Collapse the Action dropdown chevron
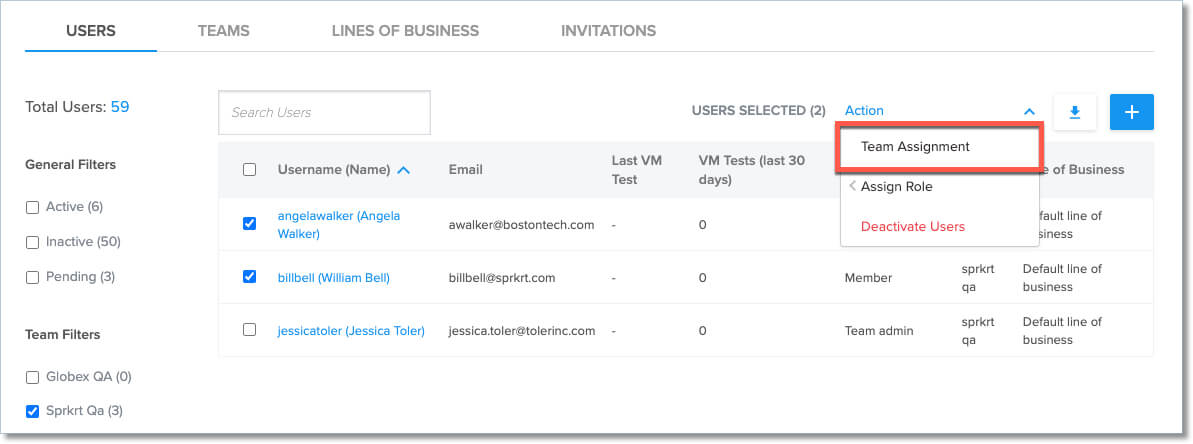The width and height of the screenshot is (1193, 444). 1029,112
